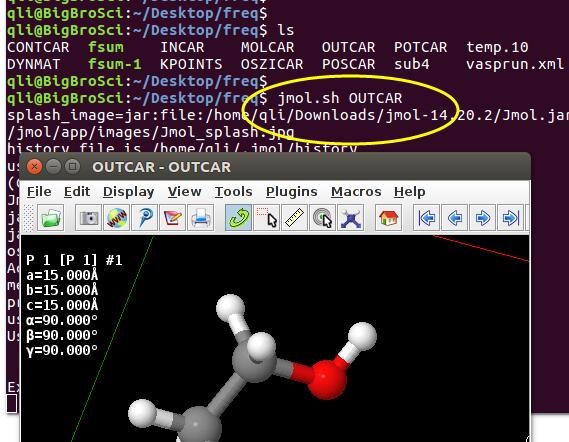This screenshot has height=442, width=569.
Task: Expand the Macros menu
Action: [x=356, y=192]
